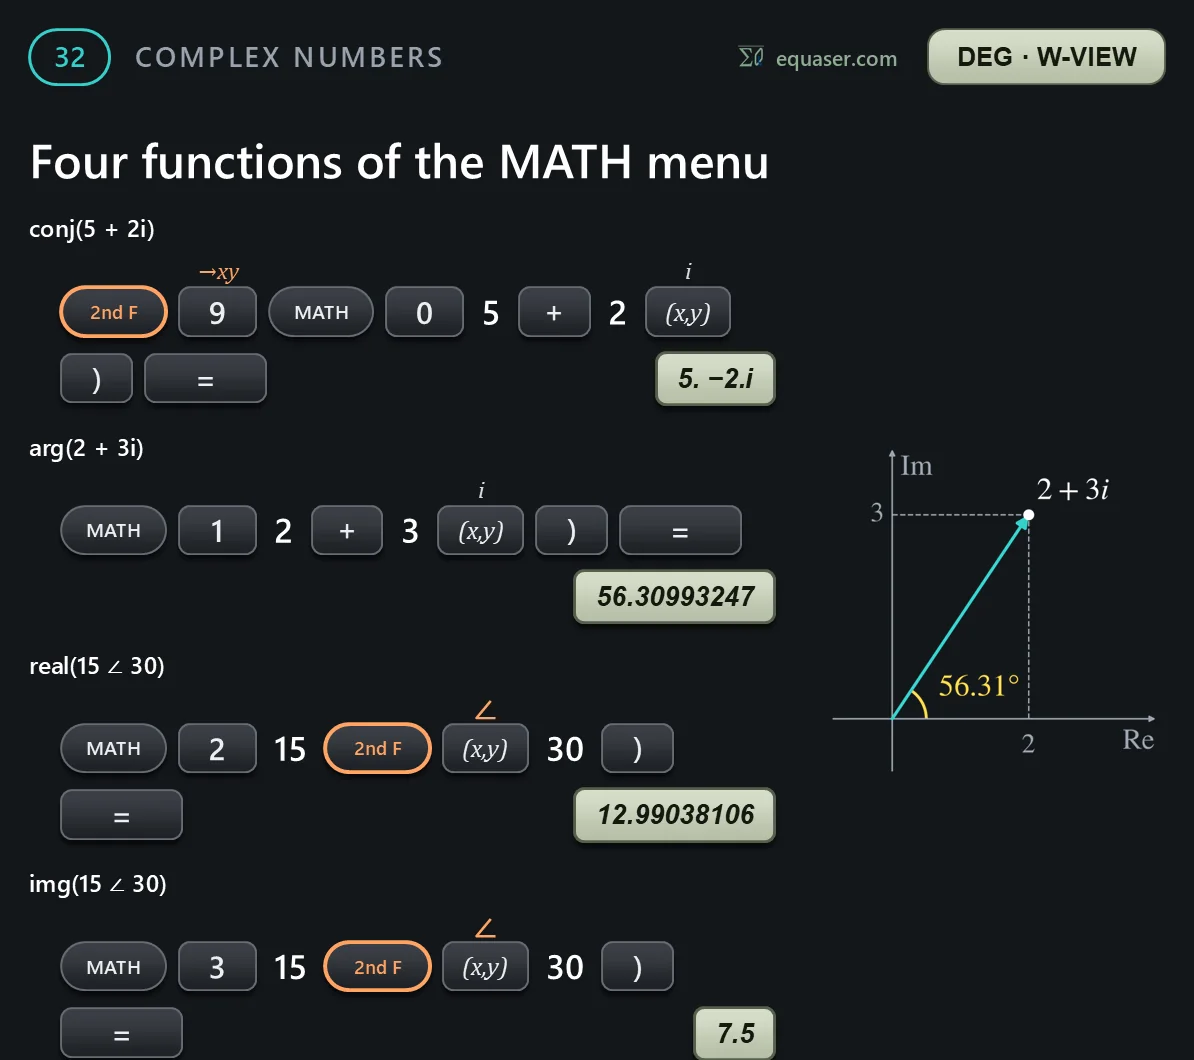Click the heading Four functions of the MATH menu
Image resolution: width=1194 pixels, height=1060 pixels.
(x=399, y=162)
